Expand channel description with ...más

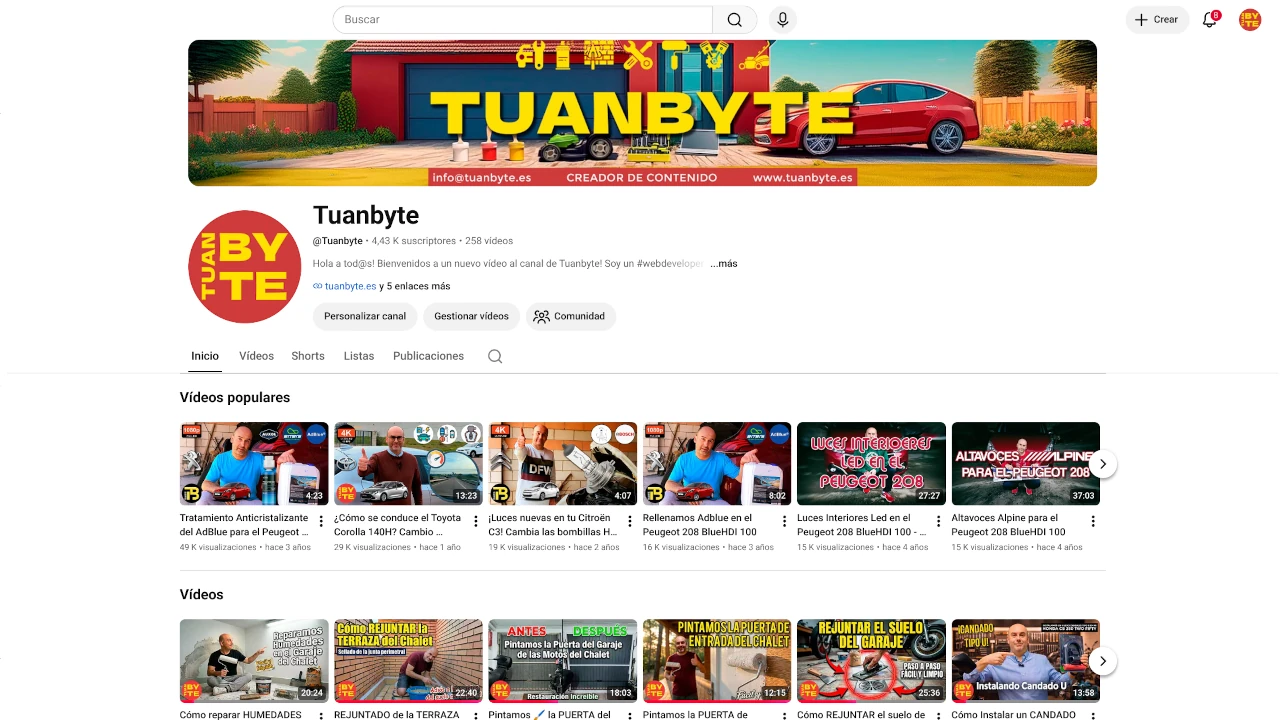724,264
